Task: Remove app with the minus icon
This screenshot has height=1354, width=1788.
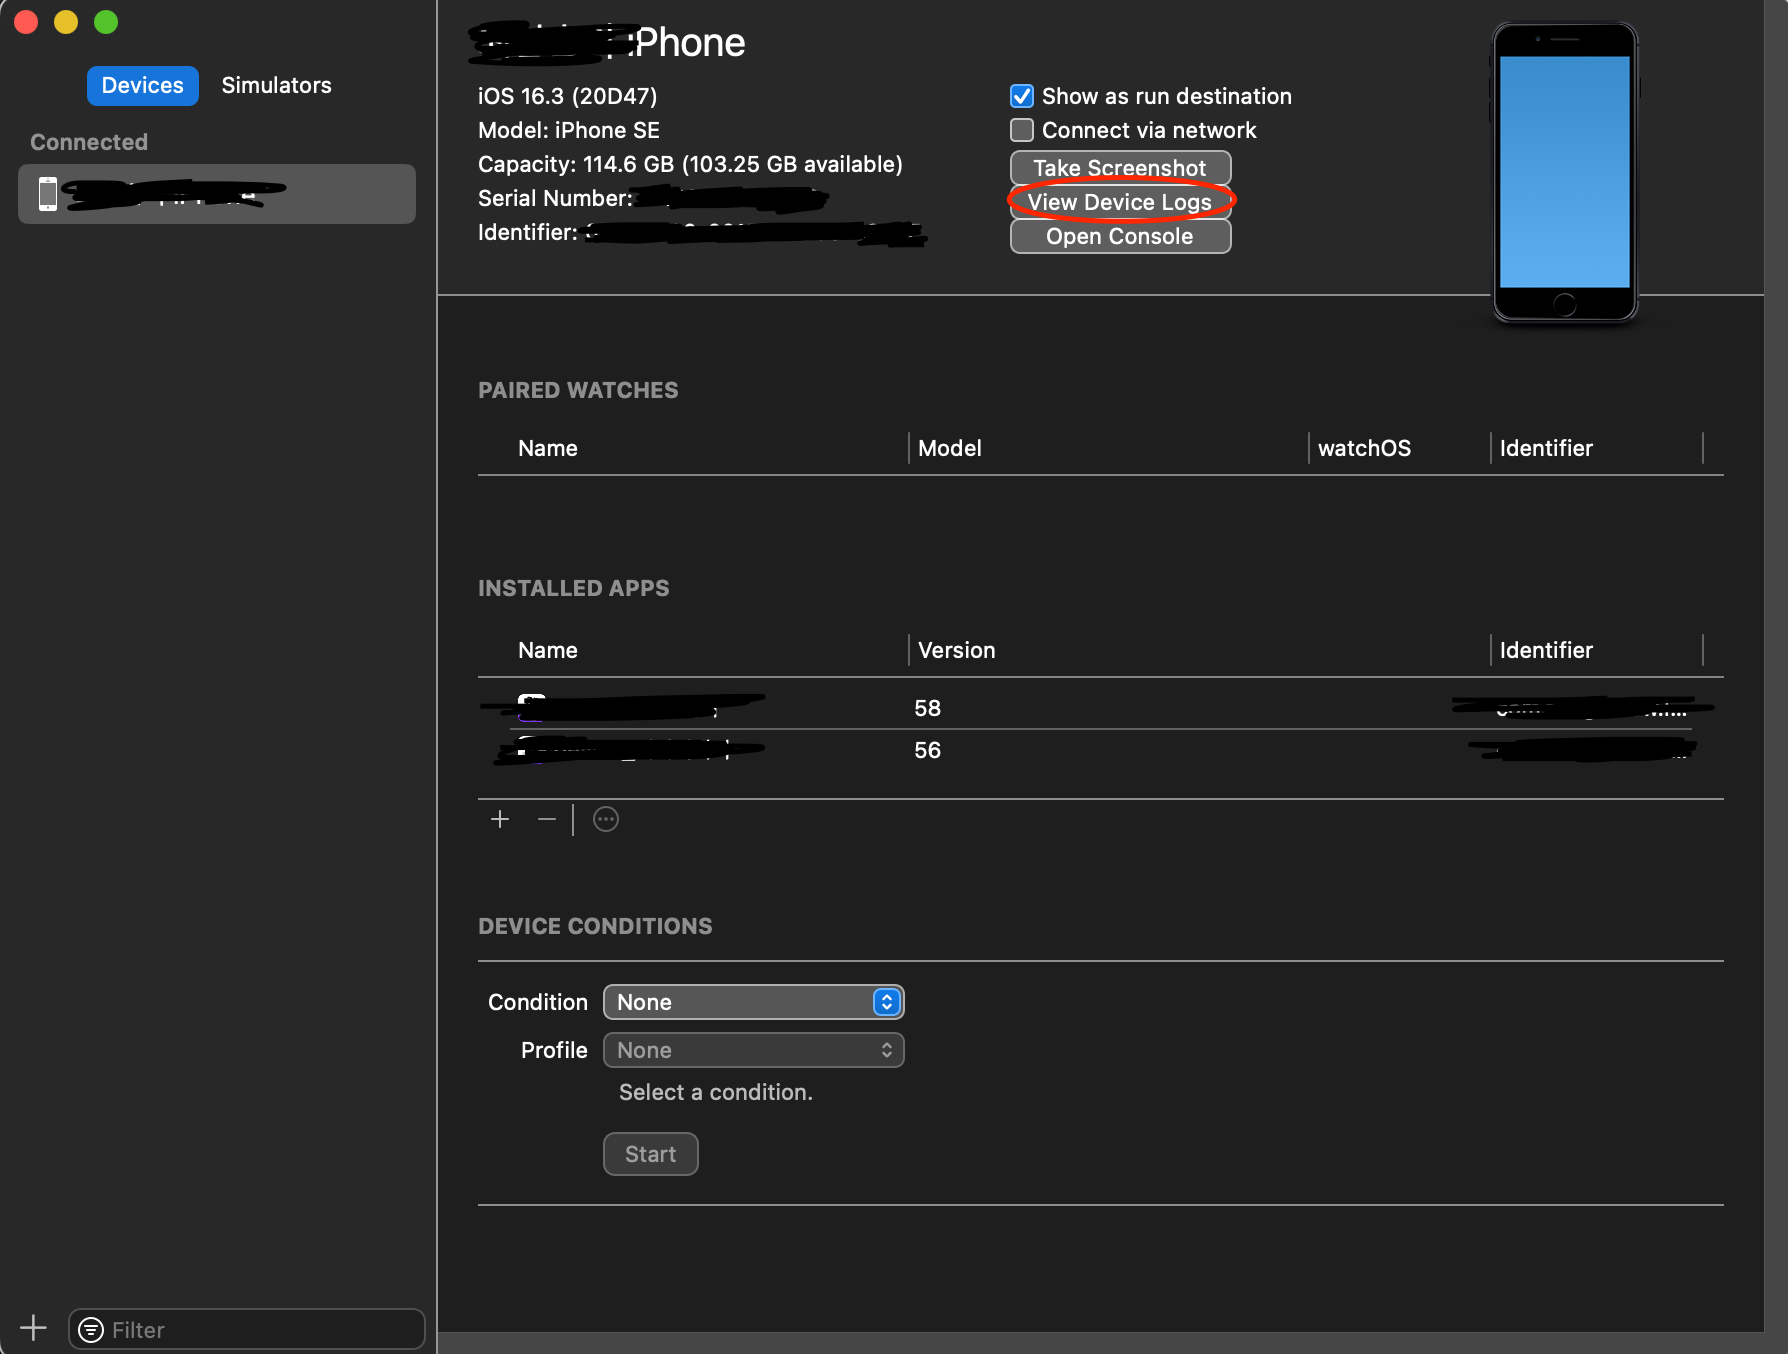Action: [546, 820]
